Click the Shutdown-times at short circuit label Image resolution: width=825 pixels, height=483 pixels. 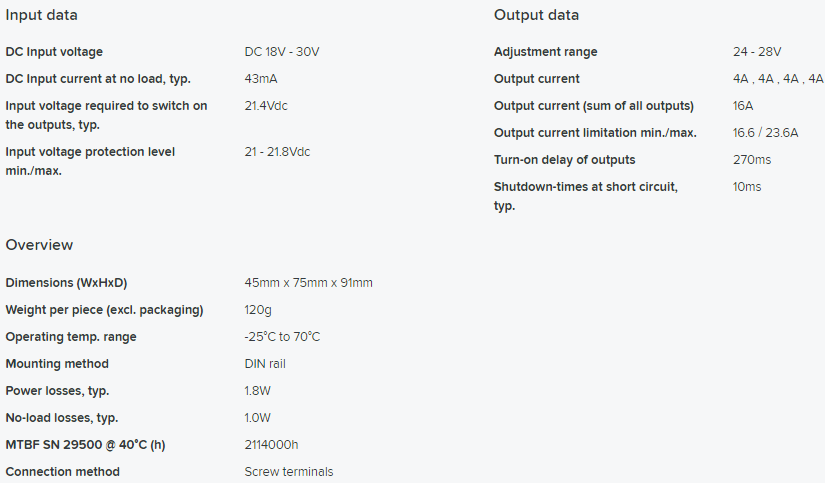coord(586,196)
